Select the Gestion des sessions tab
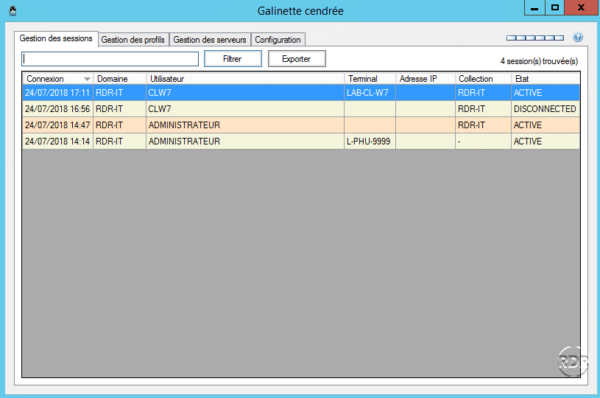The width and height of the screenshot is (600, 398). (x=56, y=39)
